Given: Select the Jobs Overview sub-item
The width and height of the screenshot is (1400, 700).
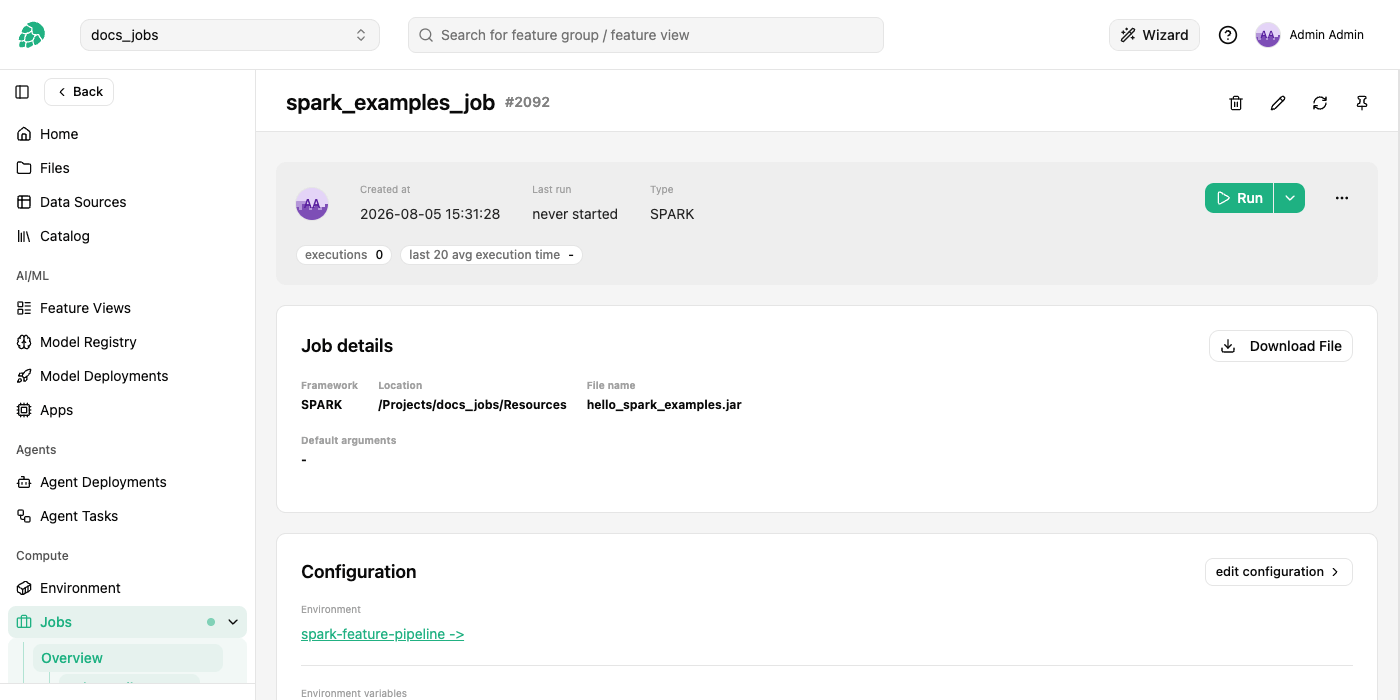Looking at the screenshot, I should (128, 658).
